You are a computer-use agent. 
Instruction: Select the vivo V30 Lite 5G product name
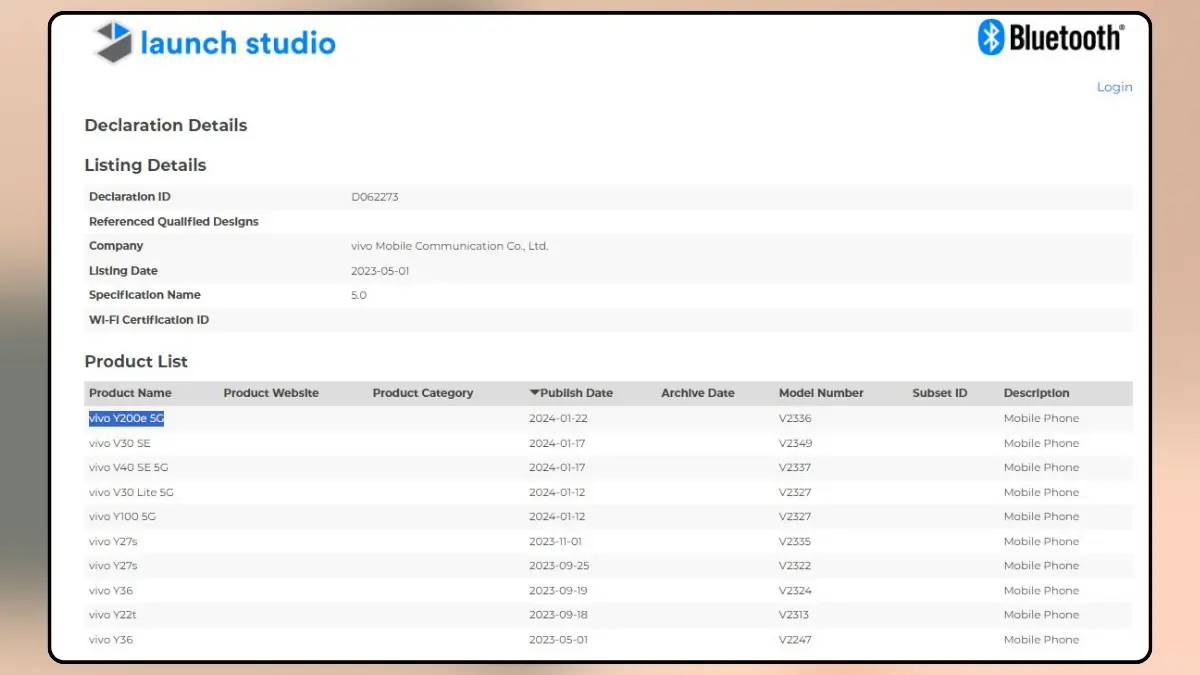click(x=131, y=492)
